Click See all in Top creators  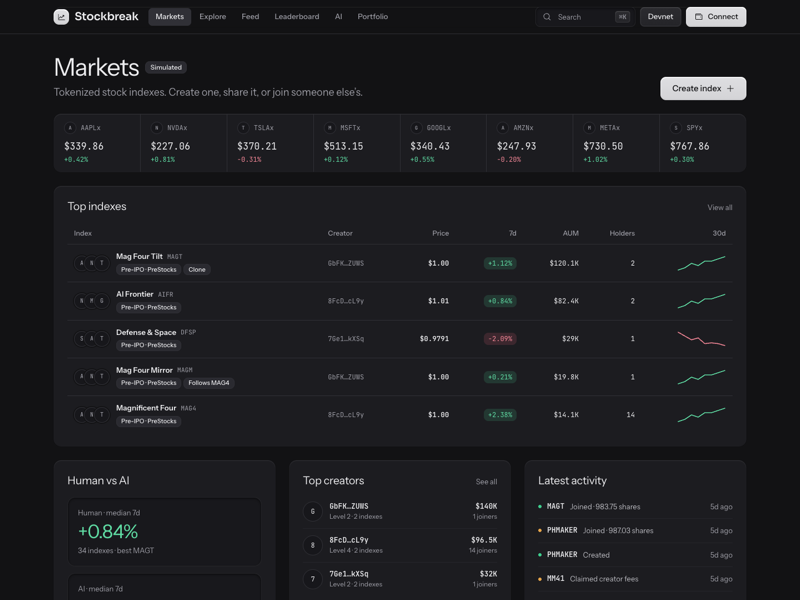(x=486, y=482)
